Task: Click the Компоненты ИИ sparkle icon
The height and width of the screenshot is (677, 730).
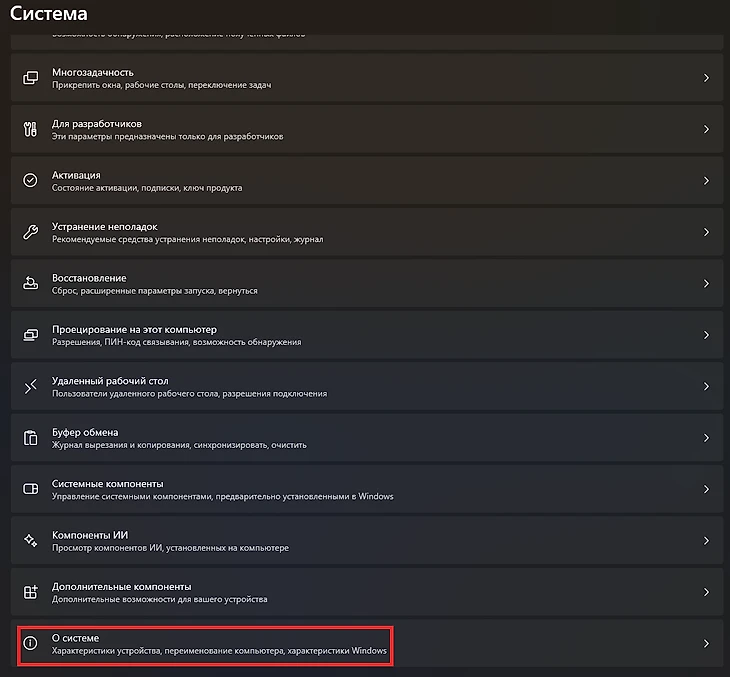Action: pyautogui.click(x=30, y=541)
